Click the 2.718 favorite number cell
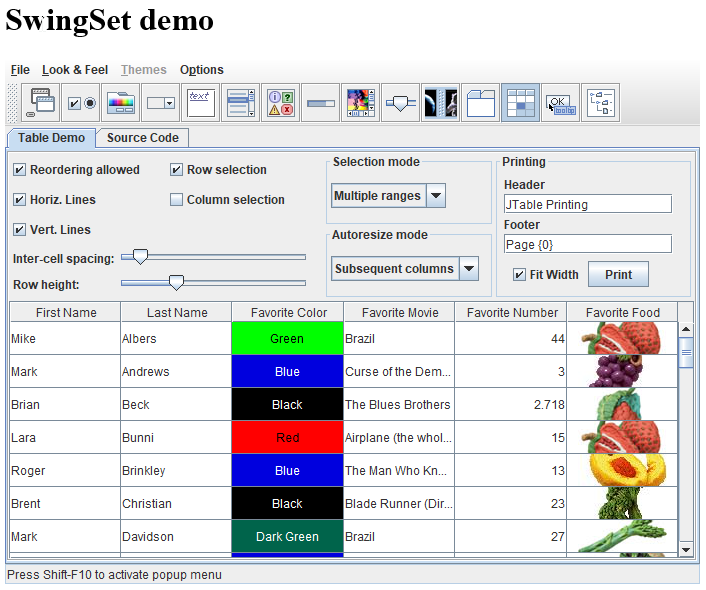The height and width of the screenshot is (590, 706). point(511,404)
